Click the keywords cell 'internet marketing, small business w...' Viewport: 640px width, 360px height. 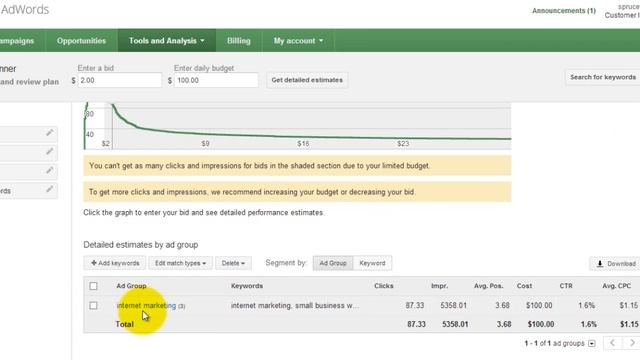pos(295,305)
